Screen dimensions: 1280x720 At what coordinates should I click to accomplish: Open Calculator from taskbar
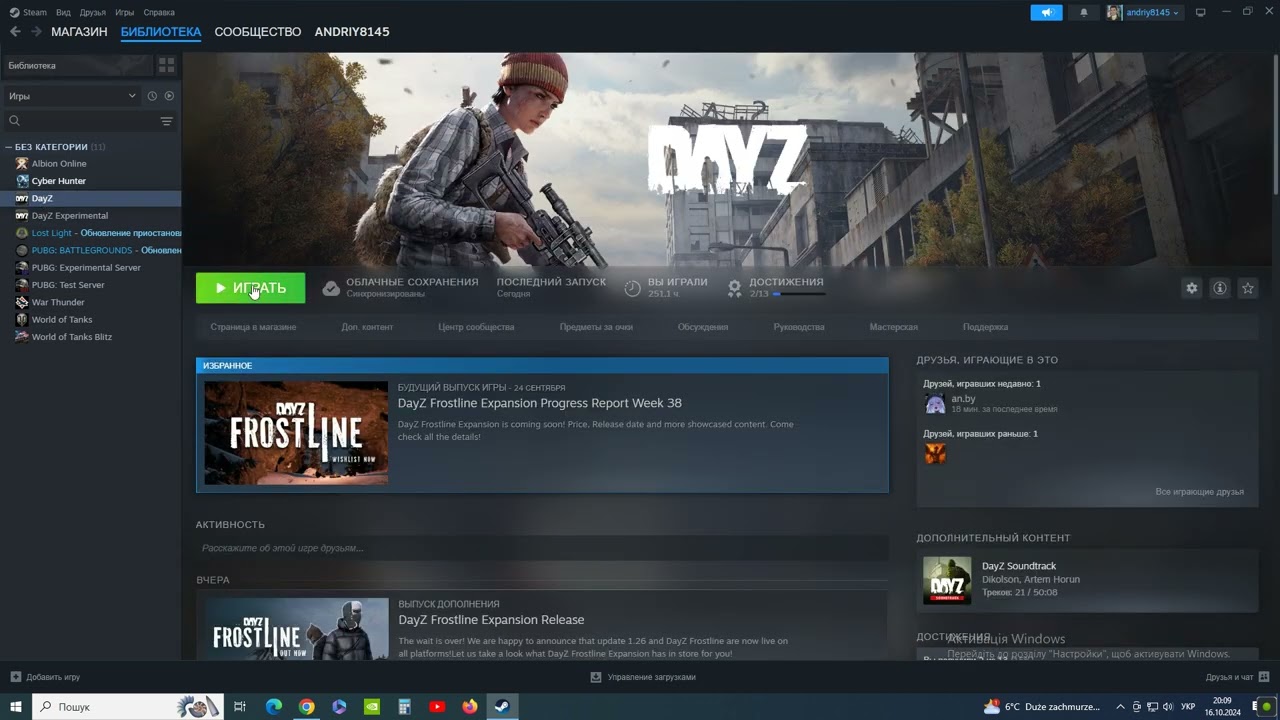[x=404, y=706]
